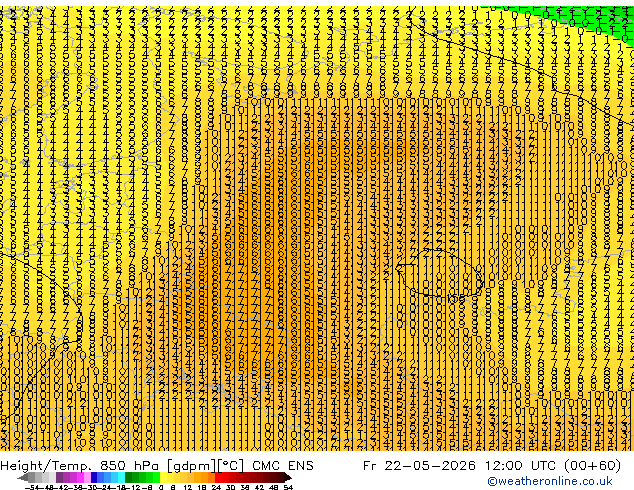Click the CMC ENS model label
634x490 pixels.
pos(283,465)
